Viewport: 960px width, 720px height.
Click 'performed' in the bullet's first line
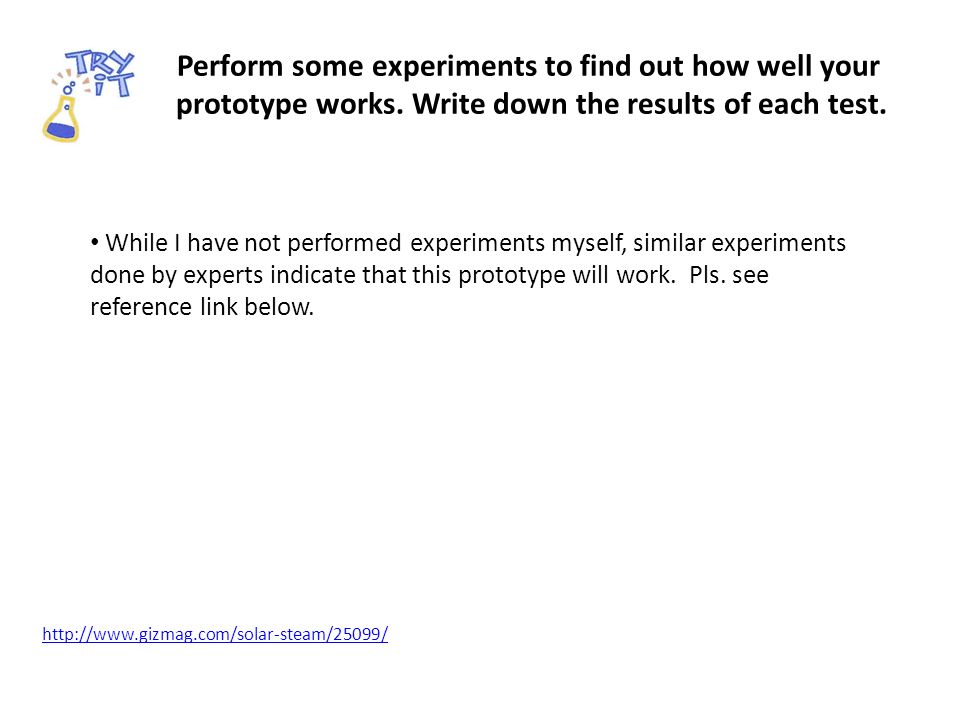click(344, 244)
